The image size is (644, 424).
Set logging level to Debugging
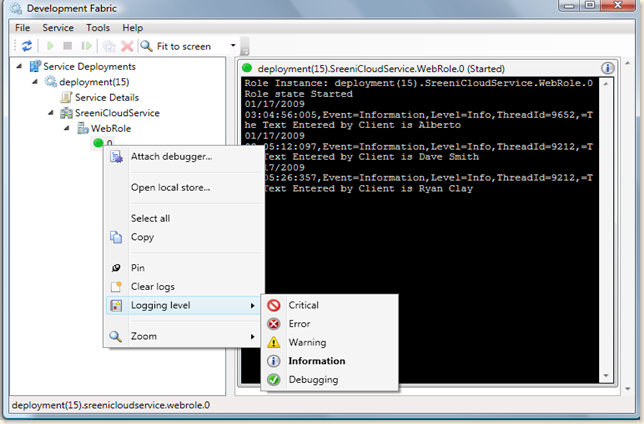pyautogui.click(x=330, y=380)
